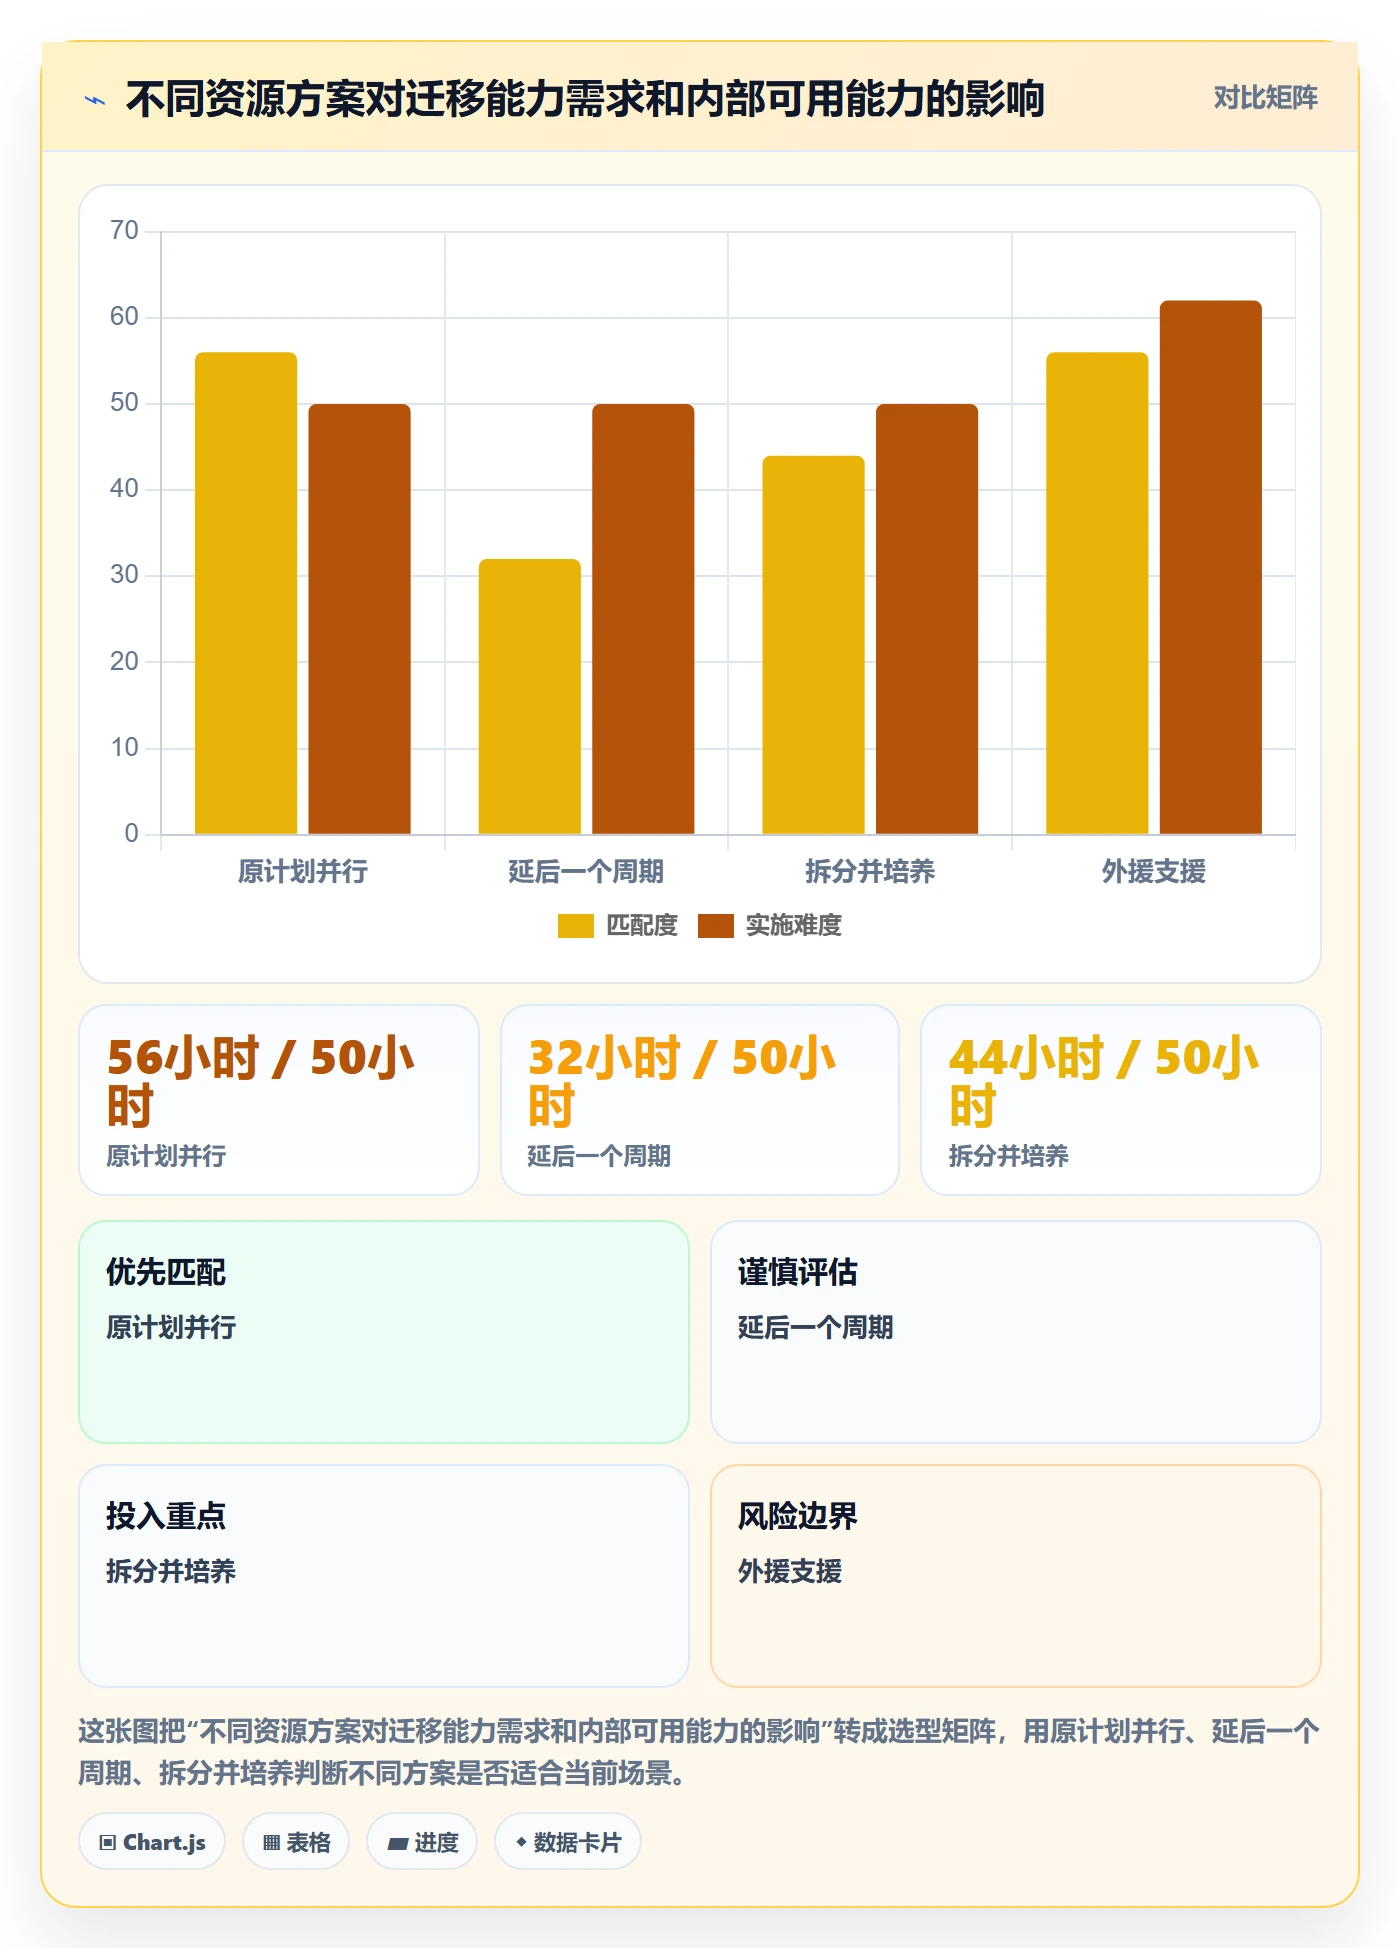The width and height of the screenshot is (1400, 1948).
Task: Select the 表格 tag chip
Action: (x=296, y=1842)
